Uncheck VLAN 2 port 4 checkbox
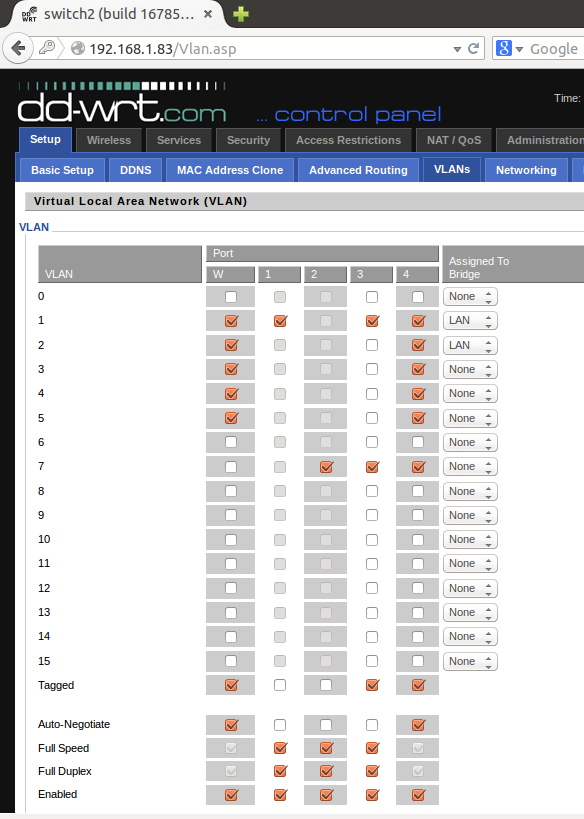This screenshot has height=819, width=584. pyautogui.click(x=418, y=345)
